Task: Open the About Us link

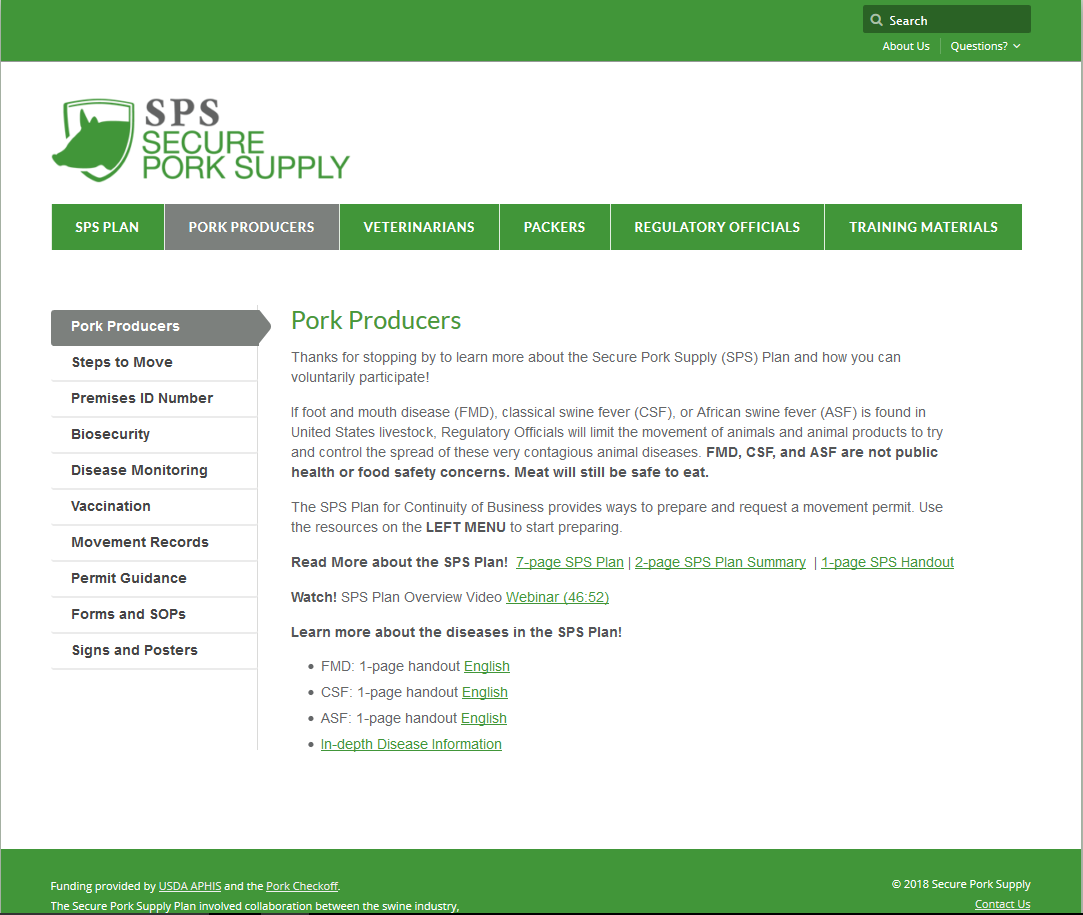Action: click(905, 46)
